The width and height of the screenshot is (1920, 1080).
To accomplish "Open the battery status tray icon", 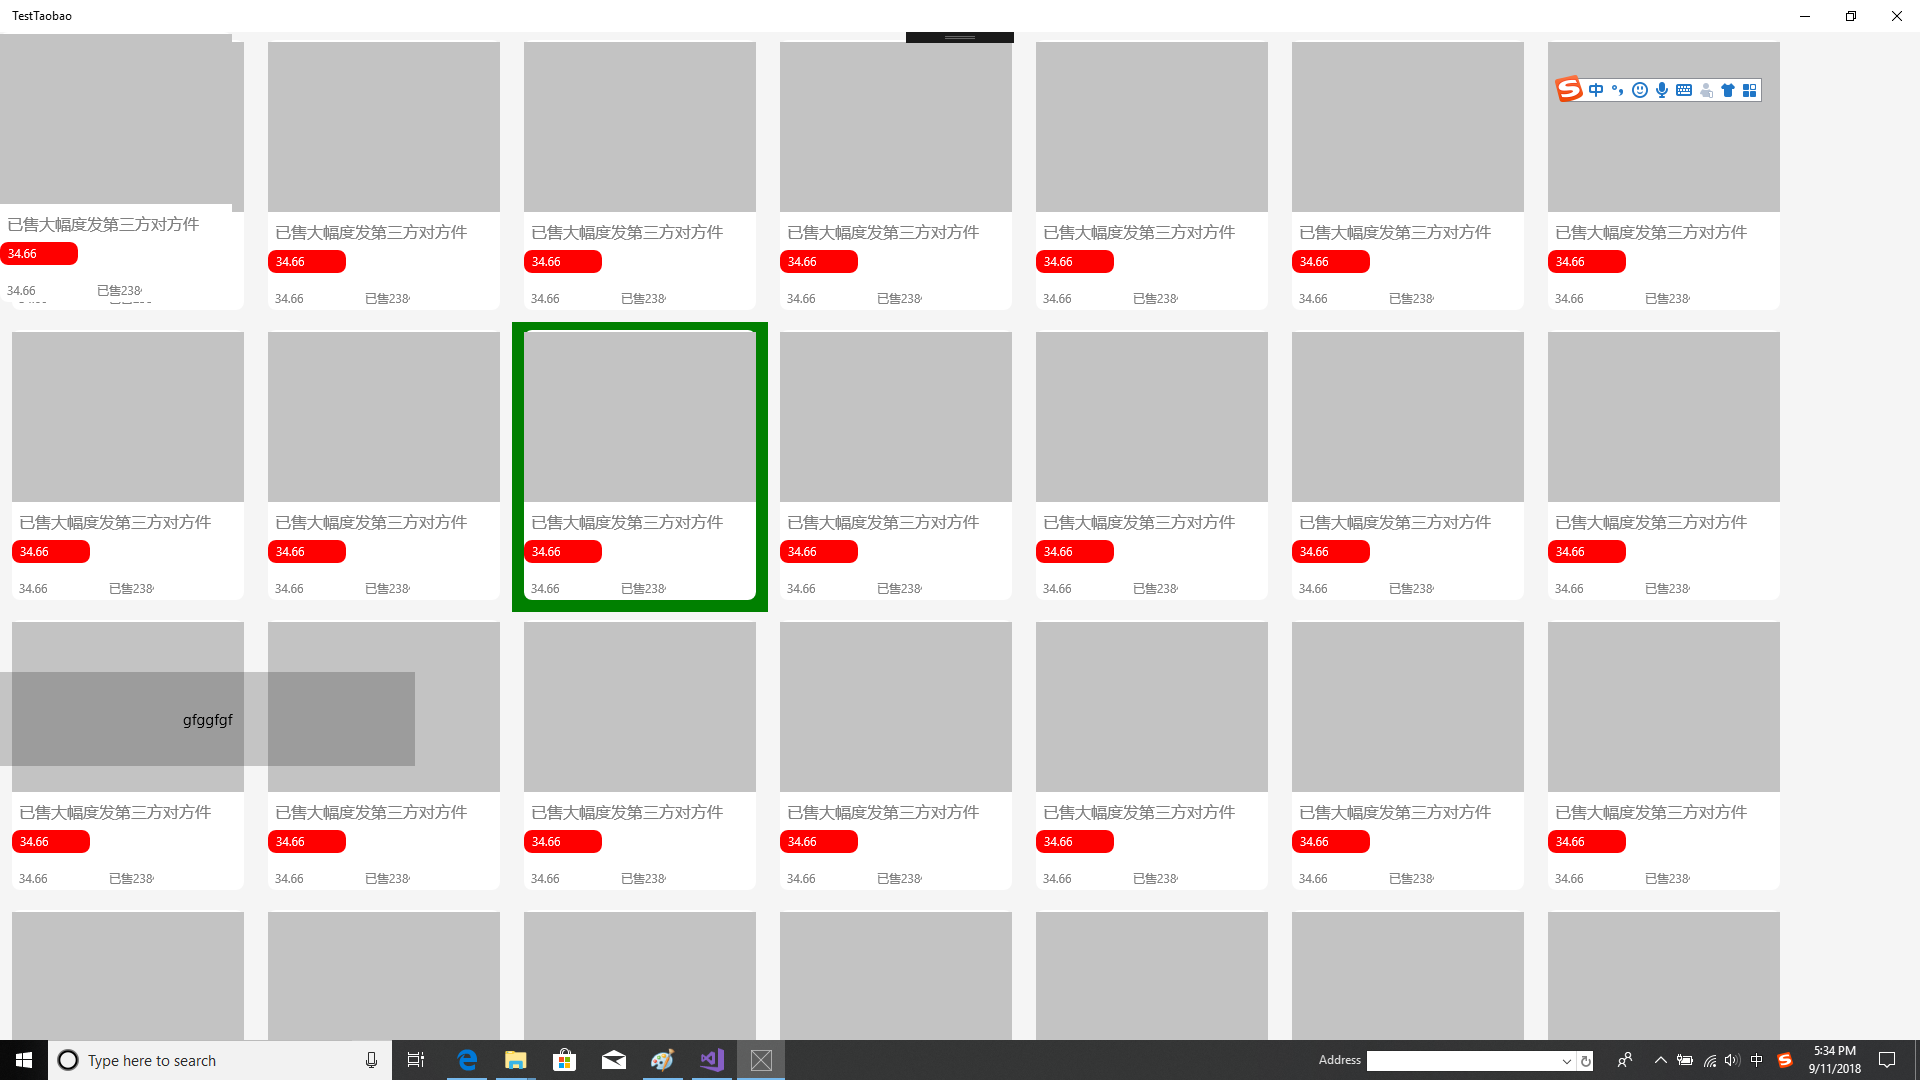I will pos(1685,1060).
